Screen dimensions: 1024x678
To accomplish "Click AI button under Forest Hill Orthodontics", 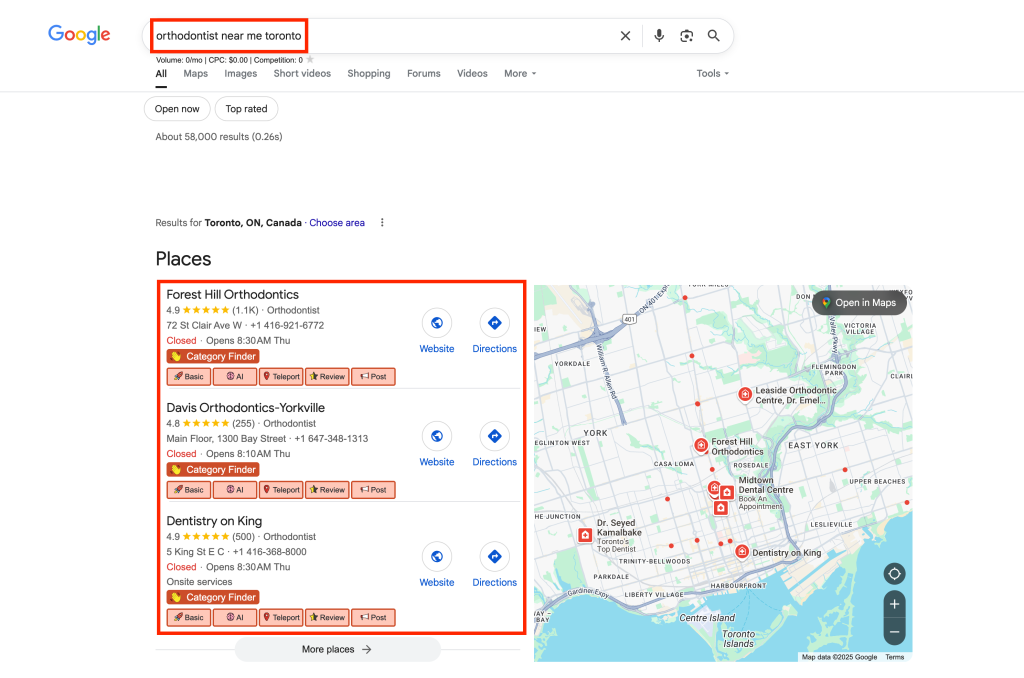I will (x=235, y=376).
